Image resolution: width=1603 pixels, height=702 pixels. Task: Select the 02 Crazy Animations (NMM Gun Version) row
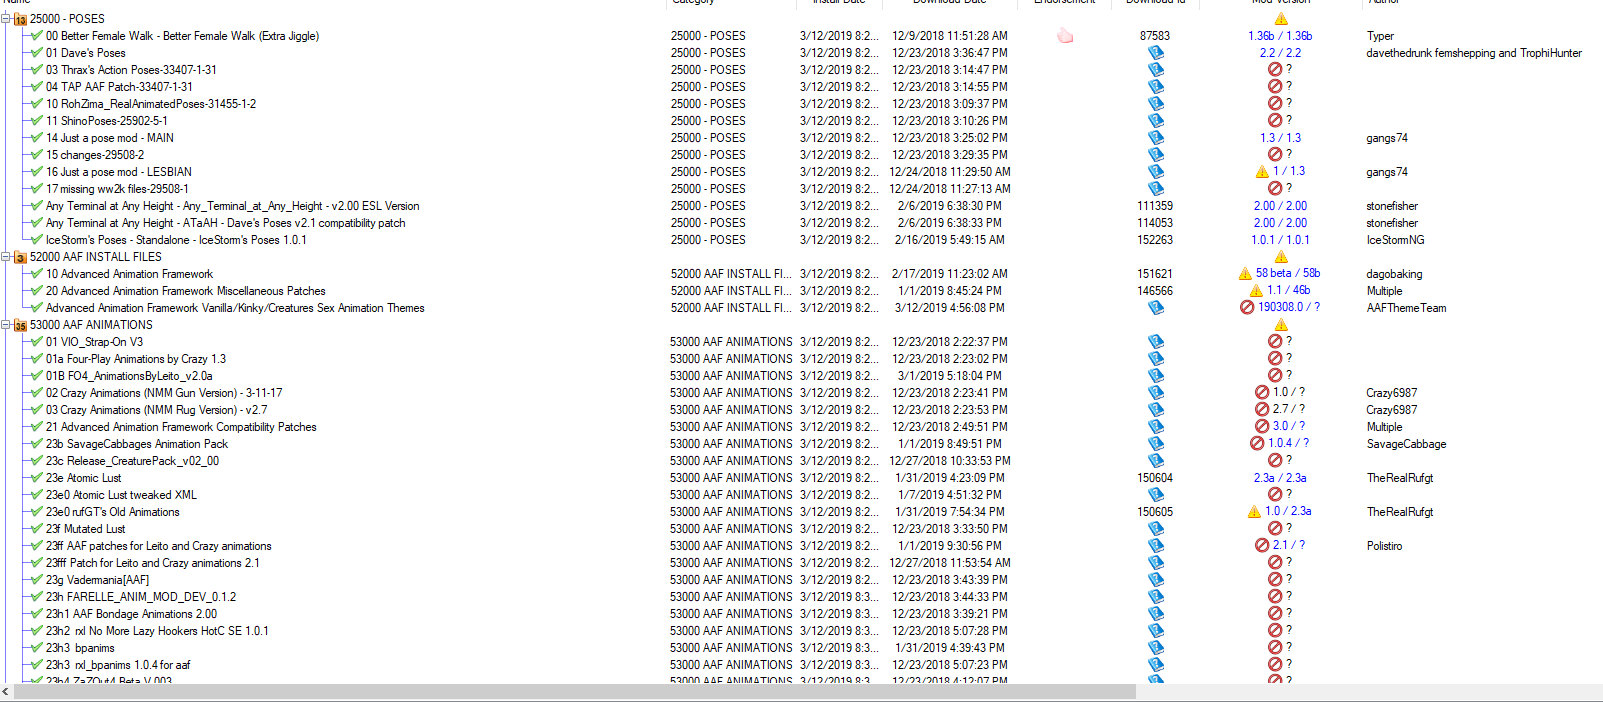tap(164, 393)
